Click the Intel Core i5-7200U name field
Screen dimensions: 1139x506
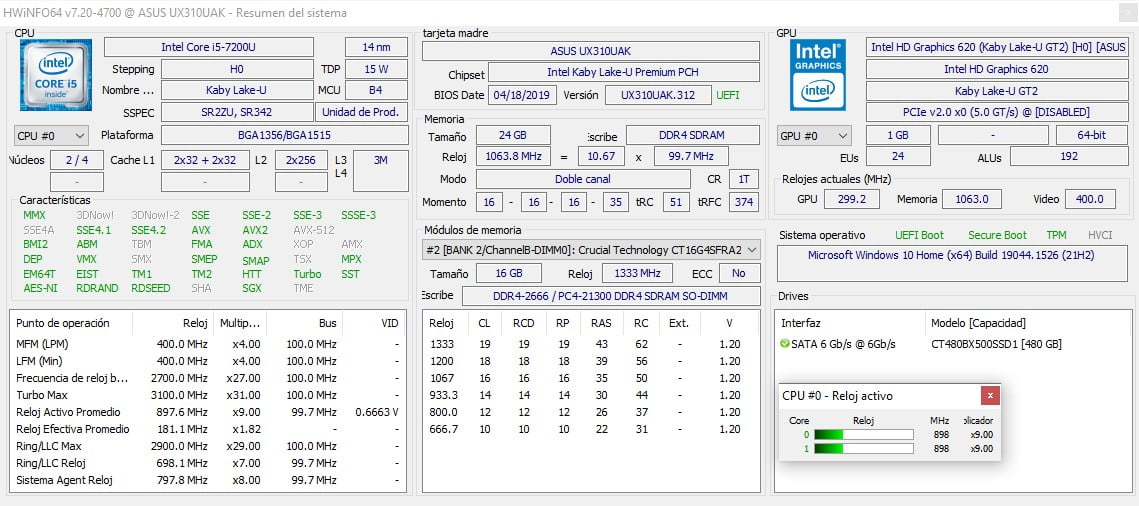(x=208, y=47)
